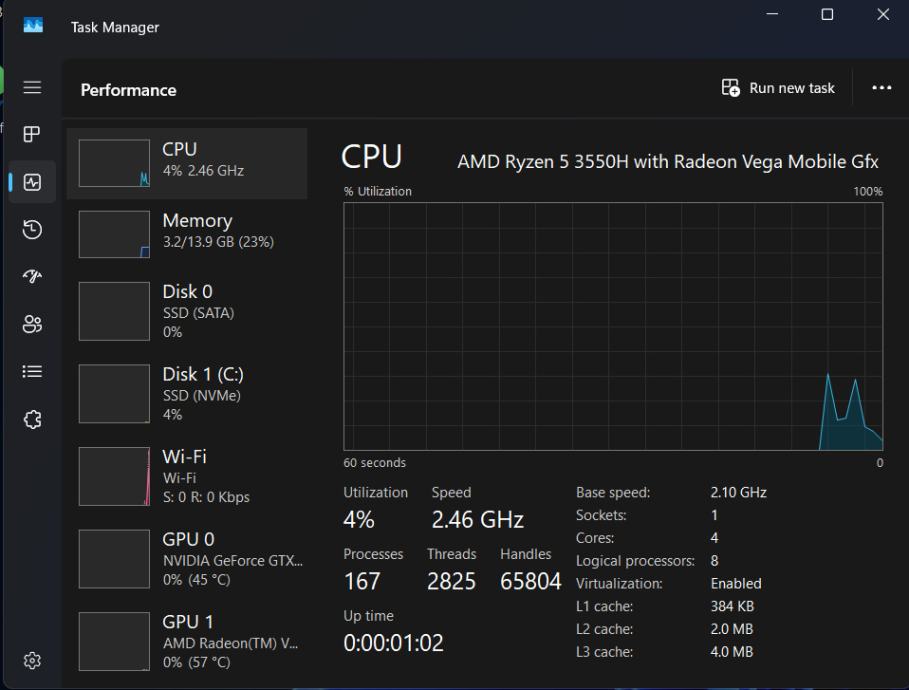Viewport: 909px width, 690px height.
Task: Maximize the Task Manager window
Action: tap(827, 15)
